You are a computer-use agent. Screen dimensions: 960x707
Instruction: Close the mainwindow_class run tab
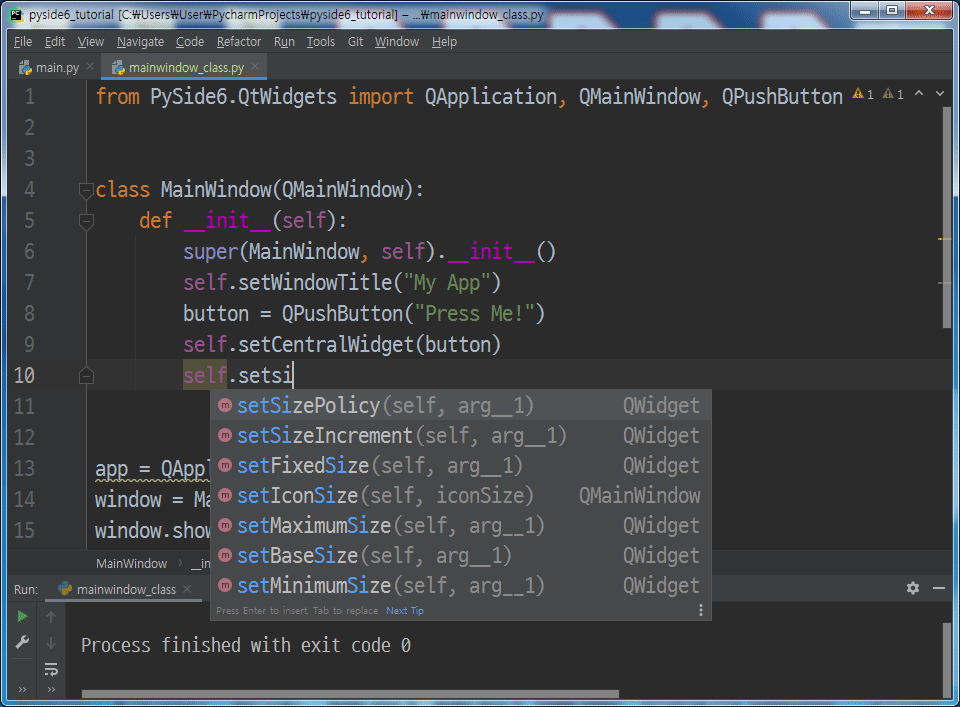187,589
